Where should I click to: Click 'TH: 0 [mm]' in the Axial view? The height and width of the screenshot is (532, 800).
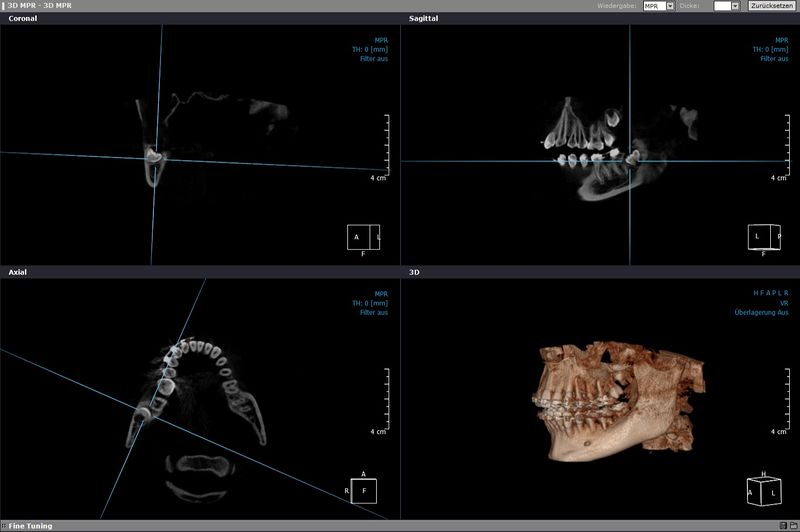click(x=370, y=303)
